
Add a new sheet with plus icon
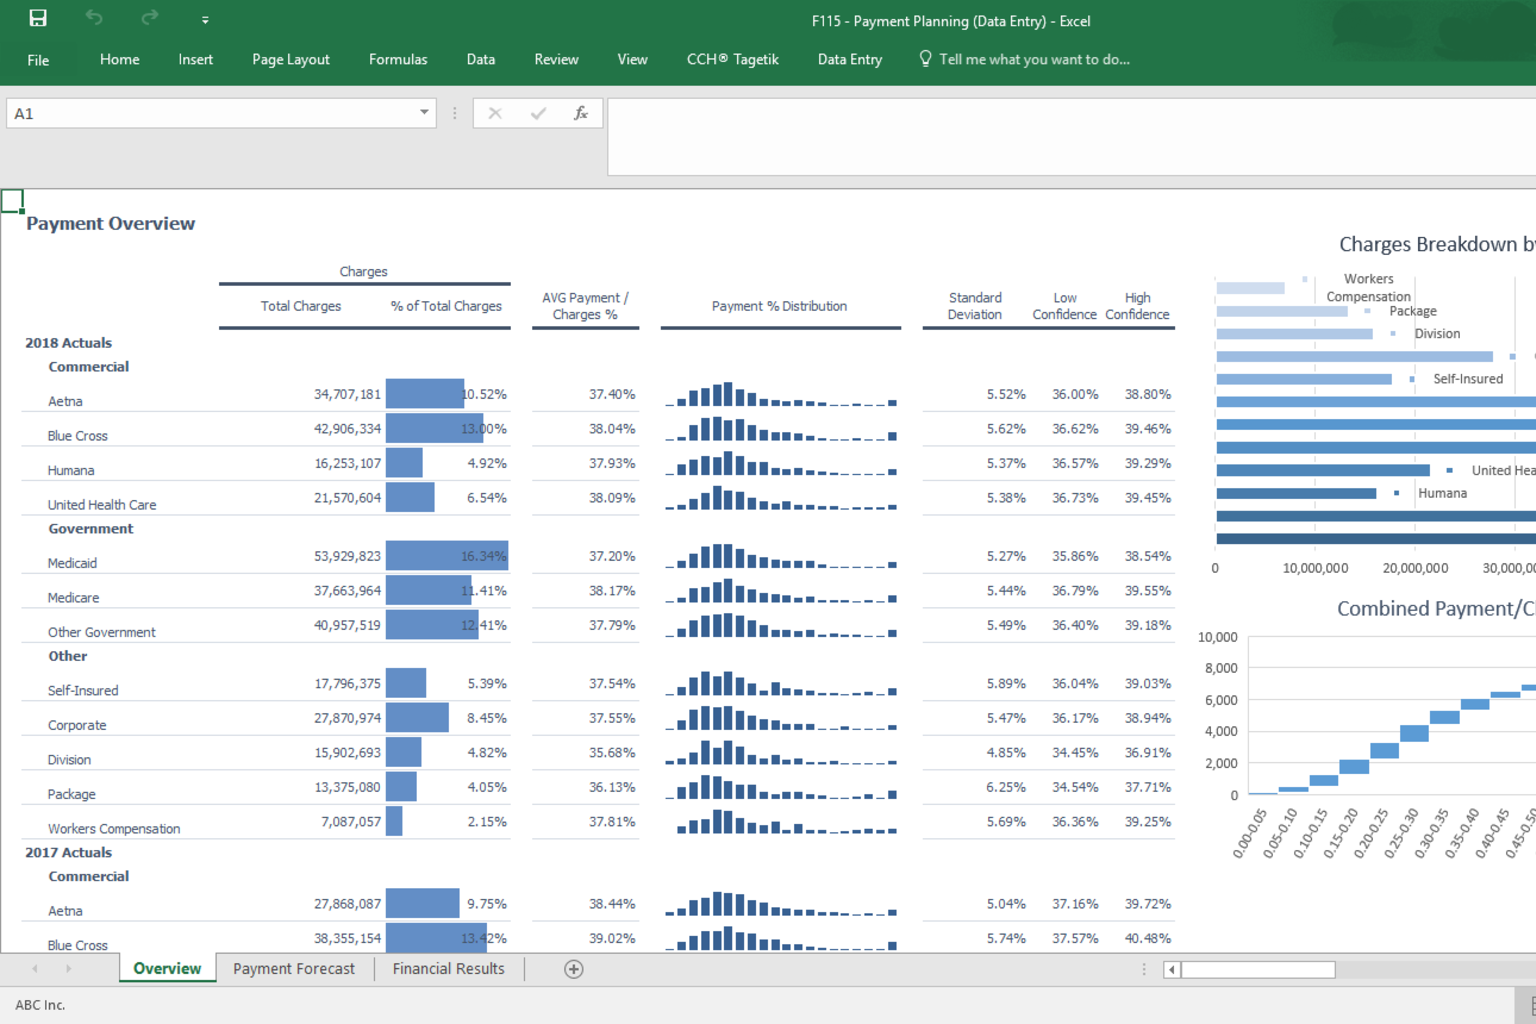pyautogui.click(x=573, y=969)
